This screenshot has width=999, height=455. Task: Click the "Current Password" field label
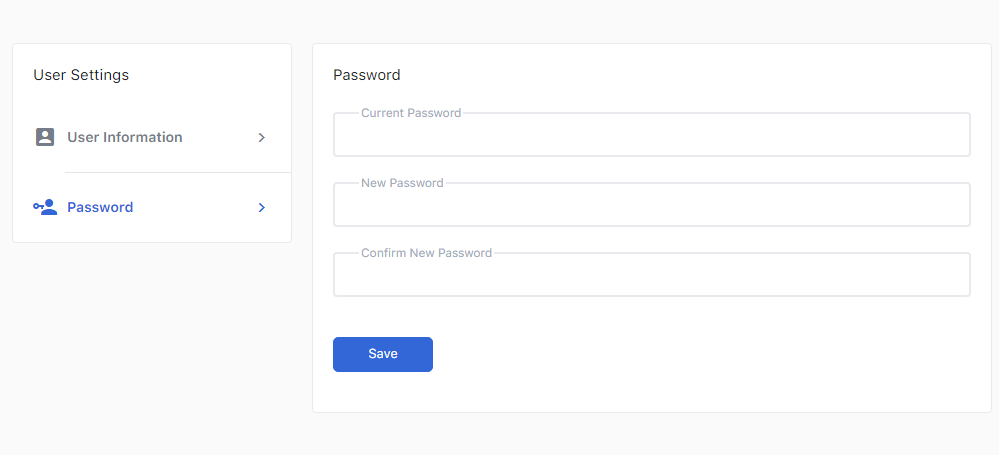click(x=411, y=113)
